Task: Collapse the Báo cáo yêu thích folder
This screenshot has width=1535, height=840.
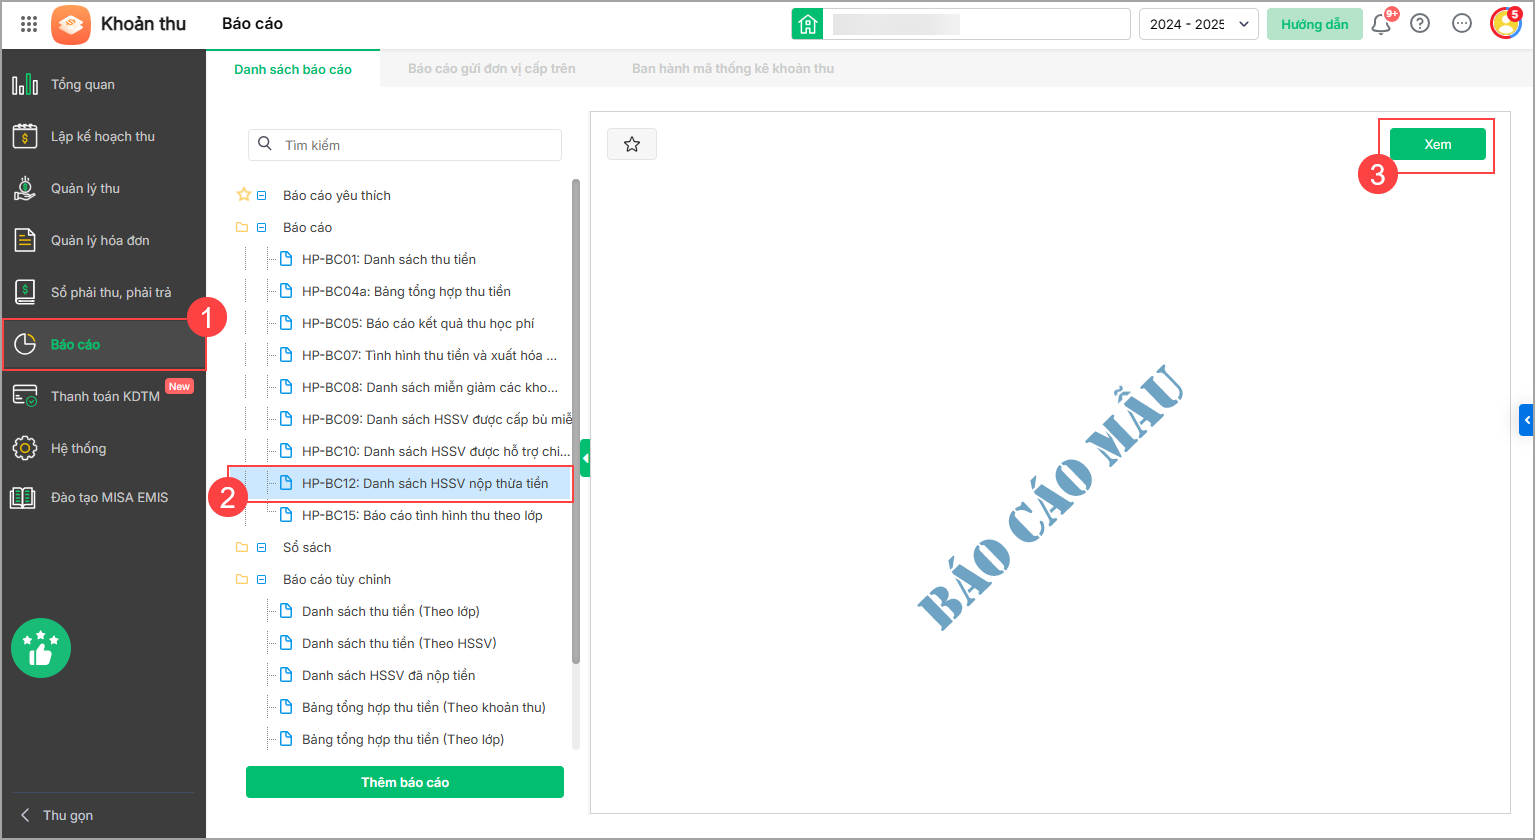Action: [261, 196]
